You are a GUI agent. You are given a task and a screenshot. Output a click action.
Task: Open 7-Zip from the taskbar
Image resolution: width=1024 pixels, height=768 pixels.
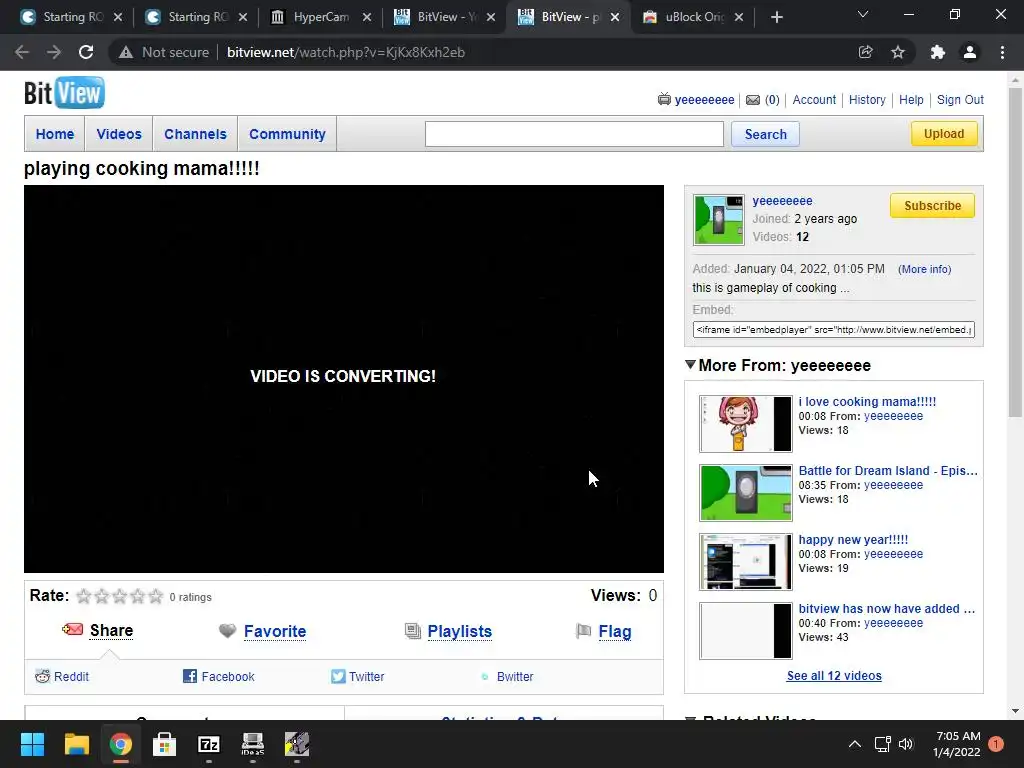(x=209, y=744)
